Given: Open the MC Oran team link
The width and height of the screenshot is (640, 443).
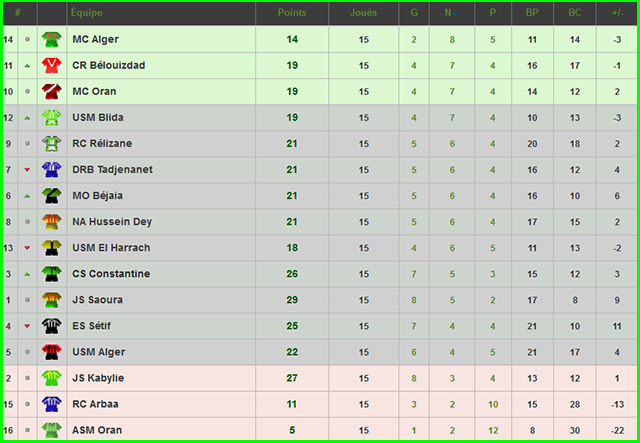Looking at the screenshot, I should pyautogui.click(x=96, y=92).
